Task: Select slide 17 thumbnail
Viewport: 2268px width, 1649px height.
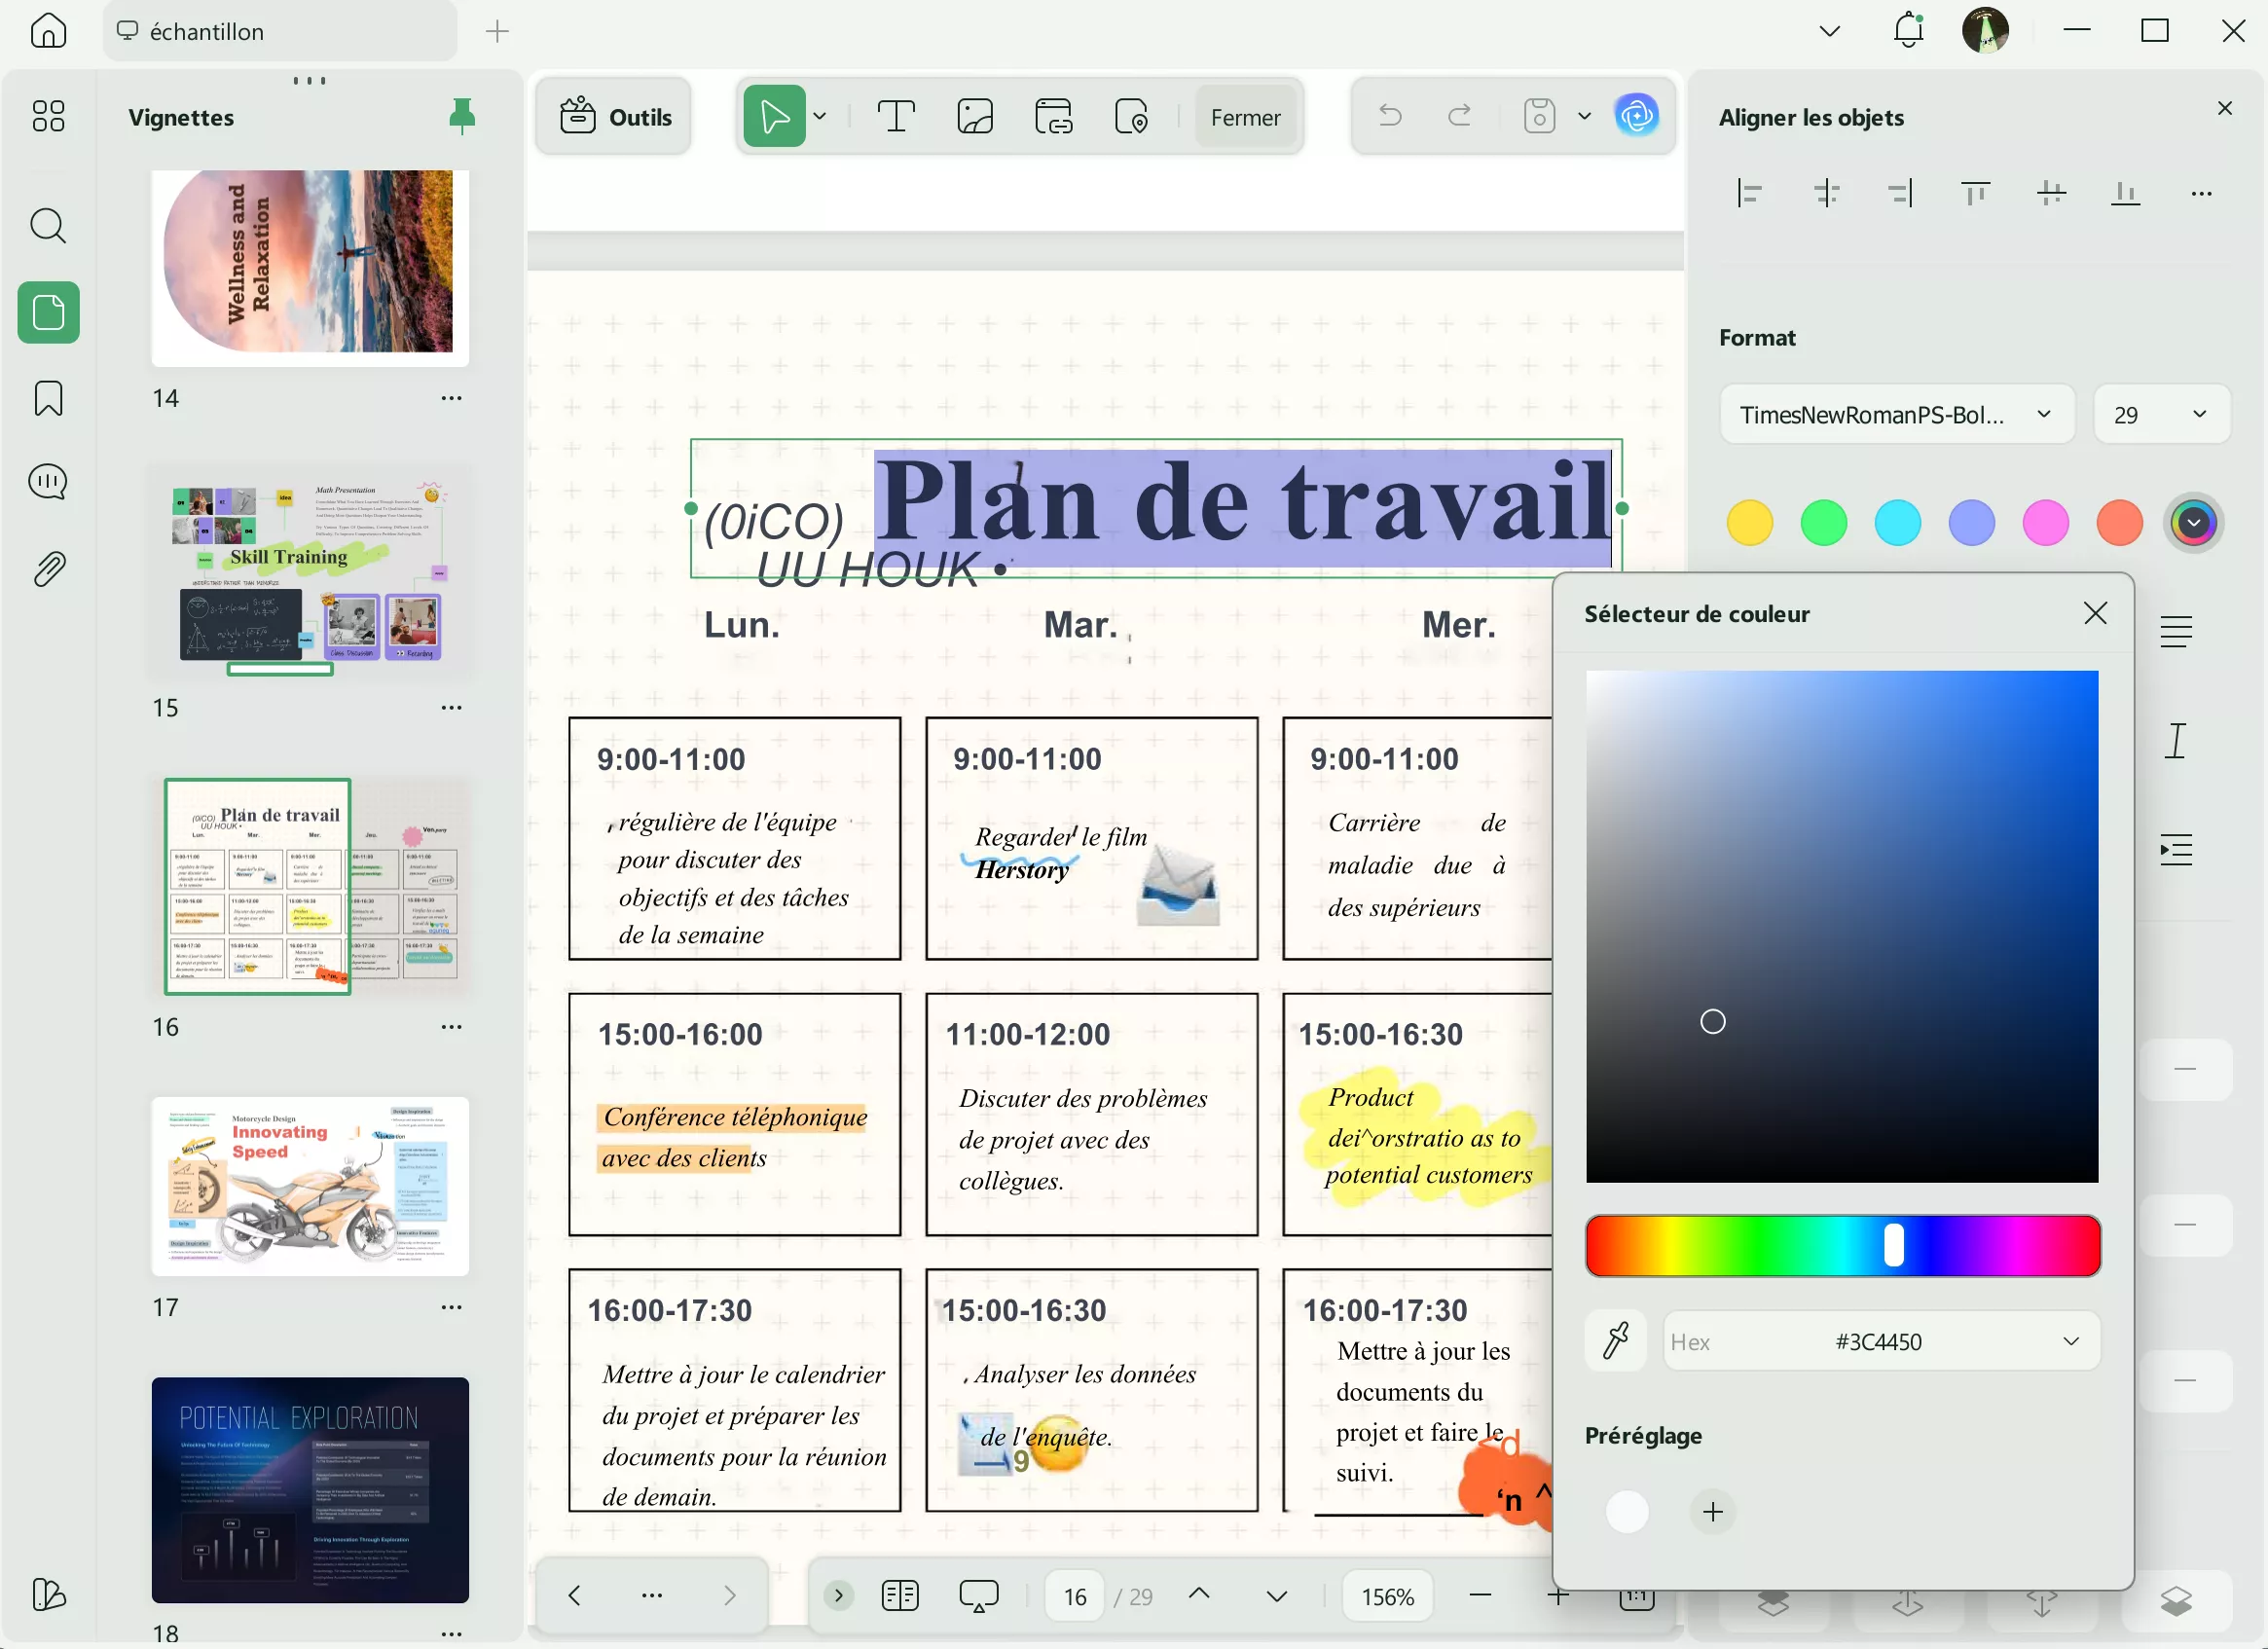Action: coord(310,1186)
